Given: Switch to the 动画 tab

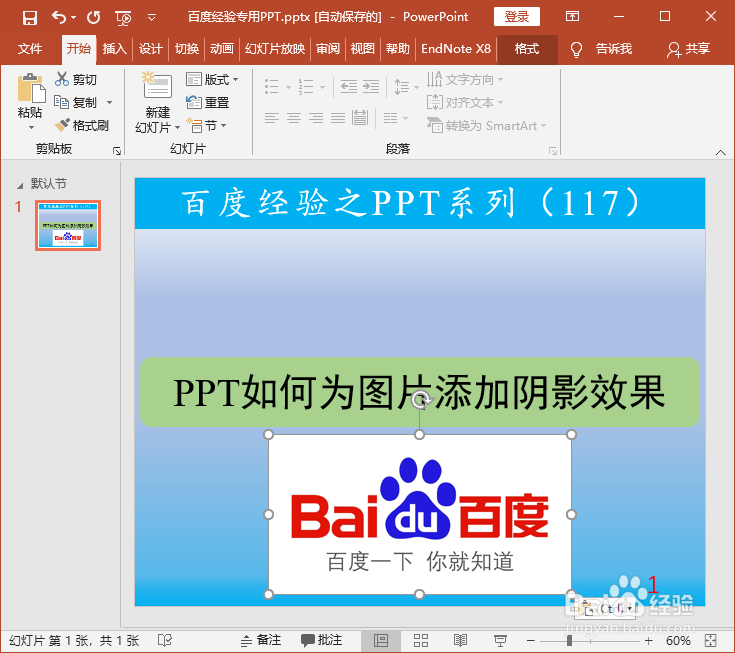Looking at the screenshot, I should tap(222, 49).
